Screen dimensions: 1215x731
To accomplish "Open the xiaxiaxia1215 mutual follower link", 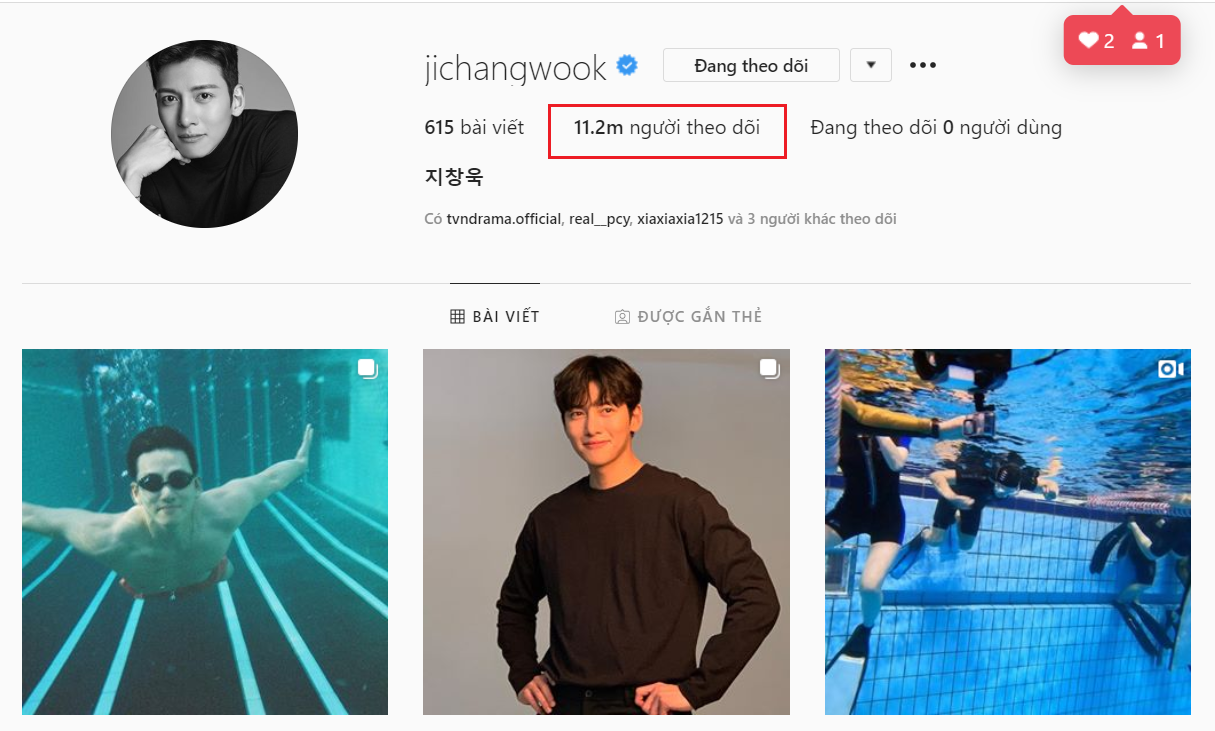I will 680,219.
